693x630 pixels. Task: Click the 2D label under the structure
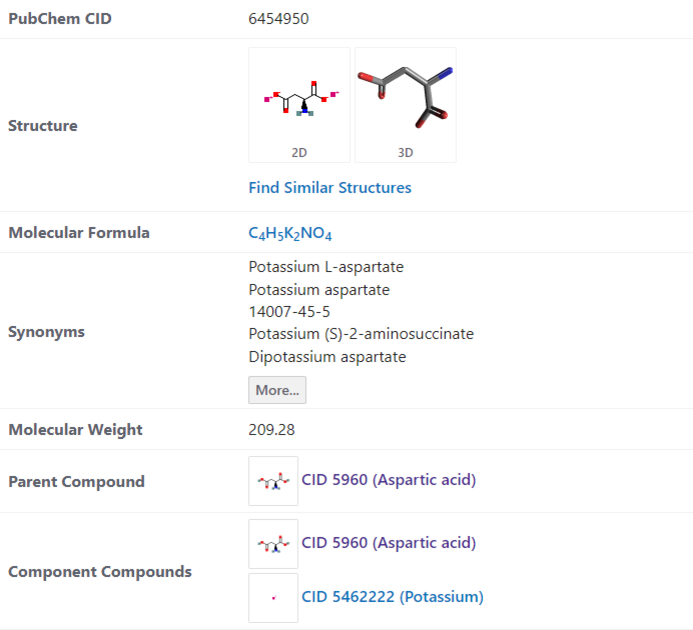(299, 153)
